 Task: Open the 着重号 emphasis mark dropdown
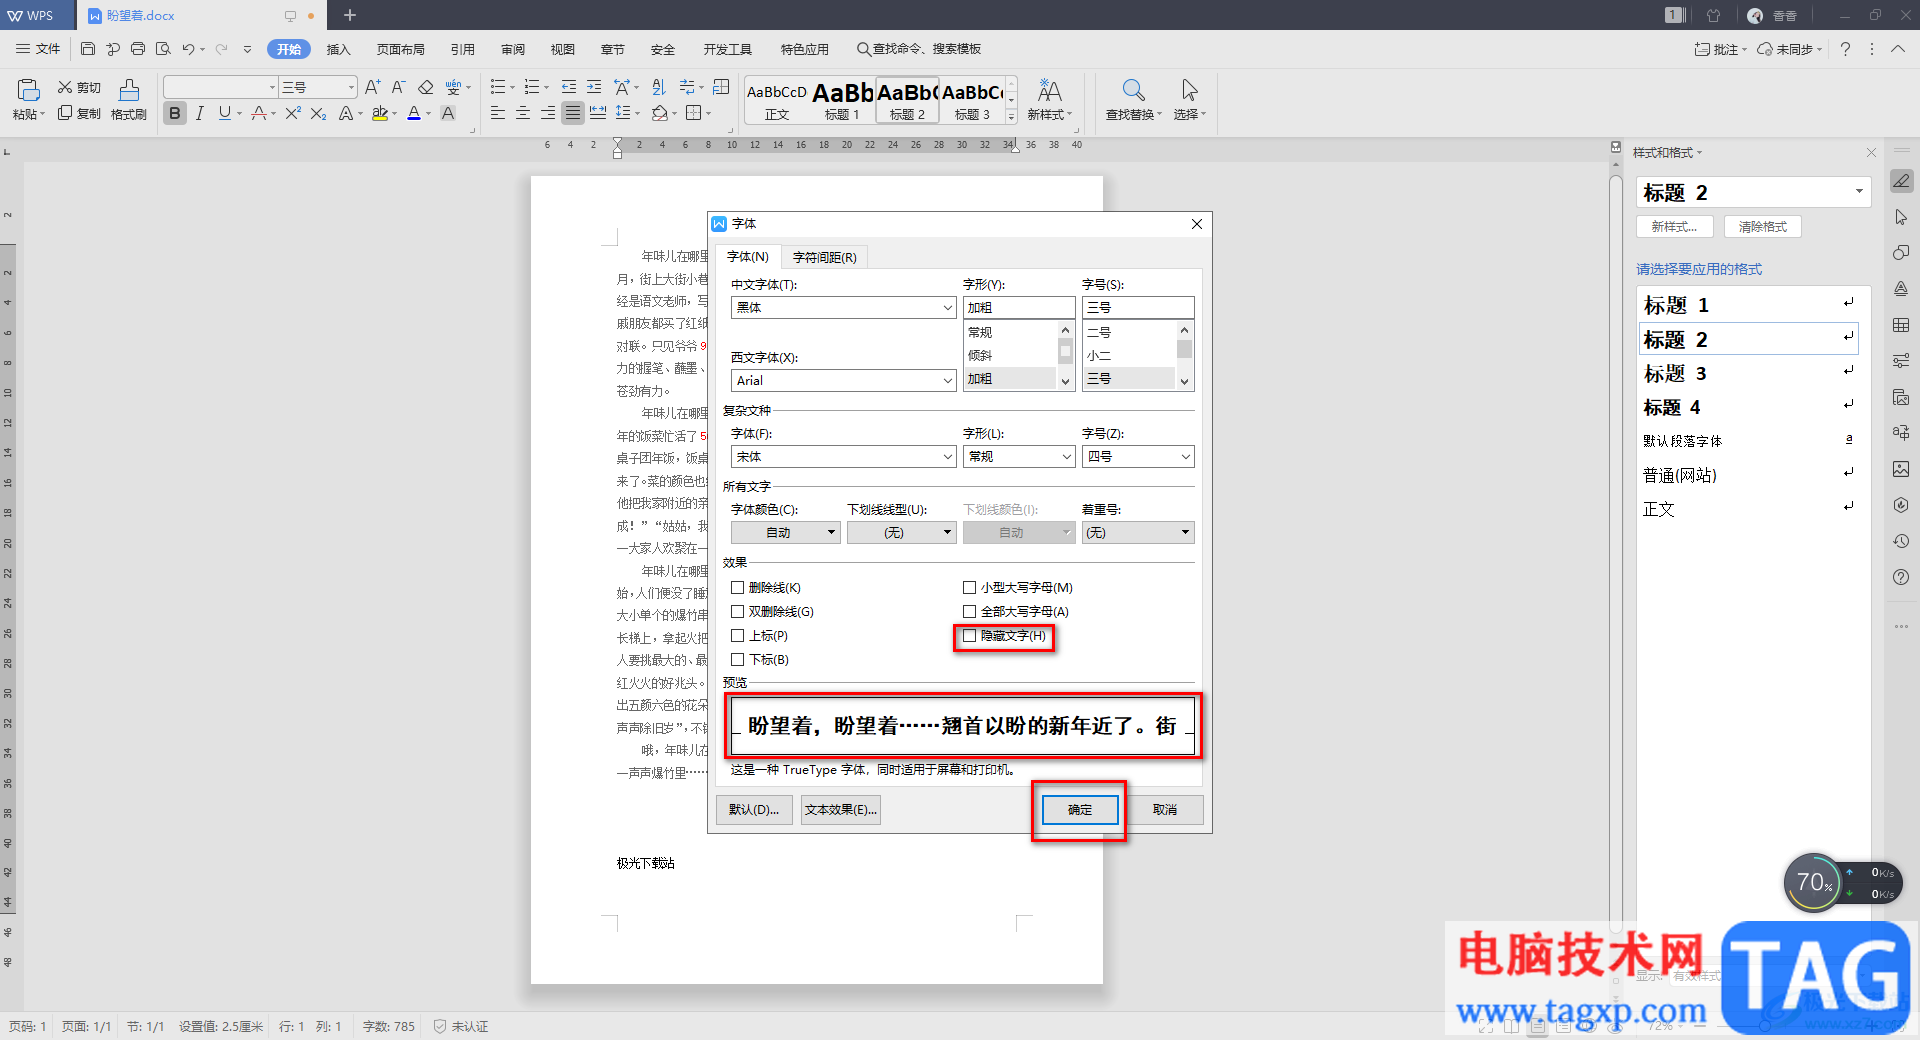1138,533
